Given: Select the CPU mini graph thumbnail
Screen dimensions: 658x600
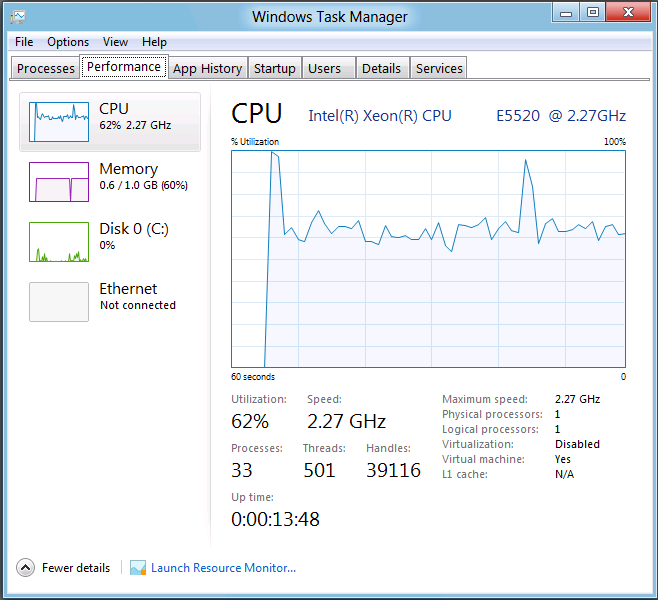Looking at the screenshot, I should 59,122.
